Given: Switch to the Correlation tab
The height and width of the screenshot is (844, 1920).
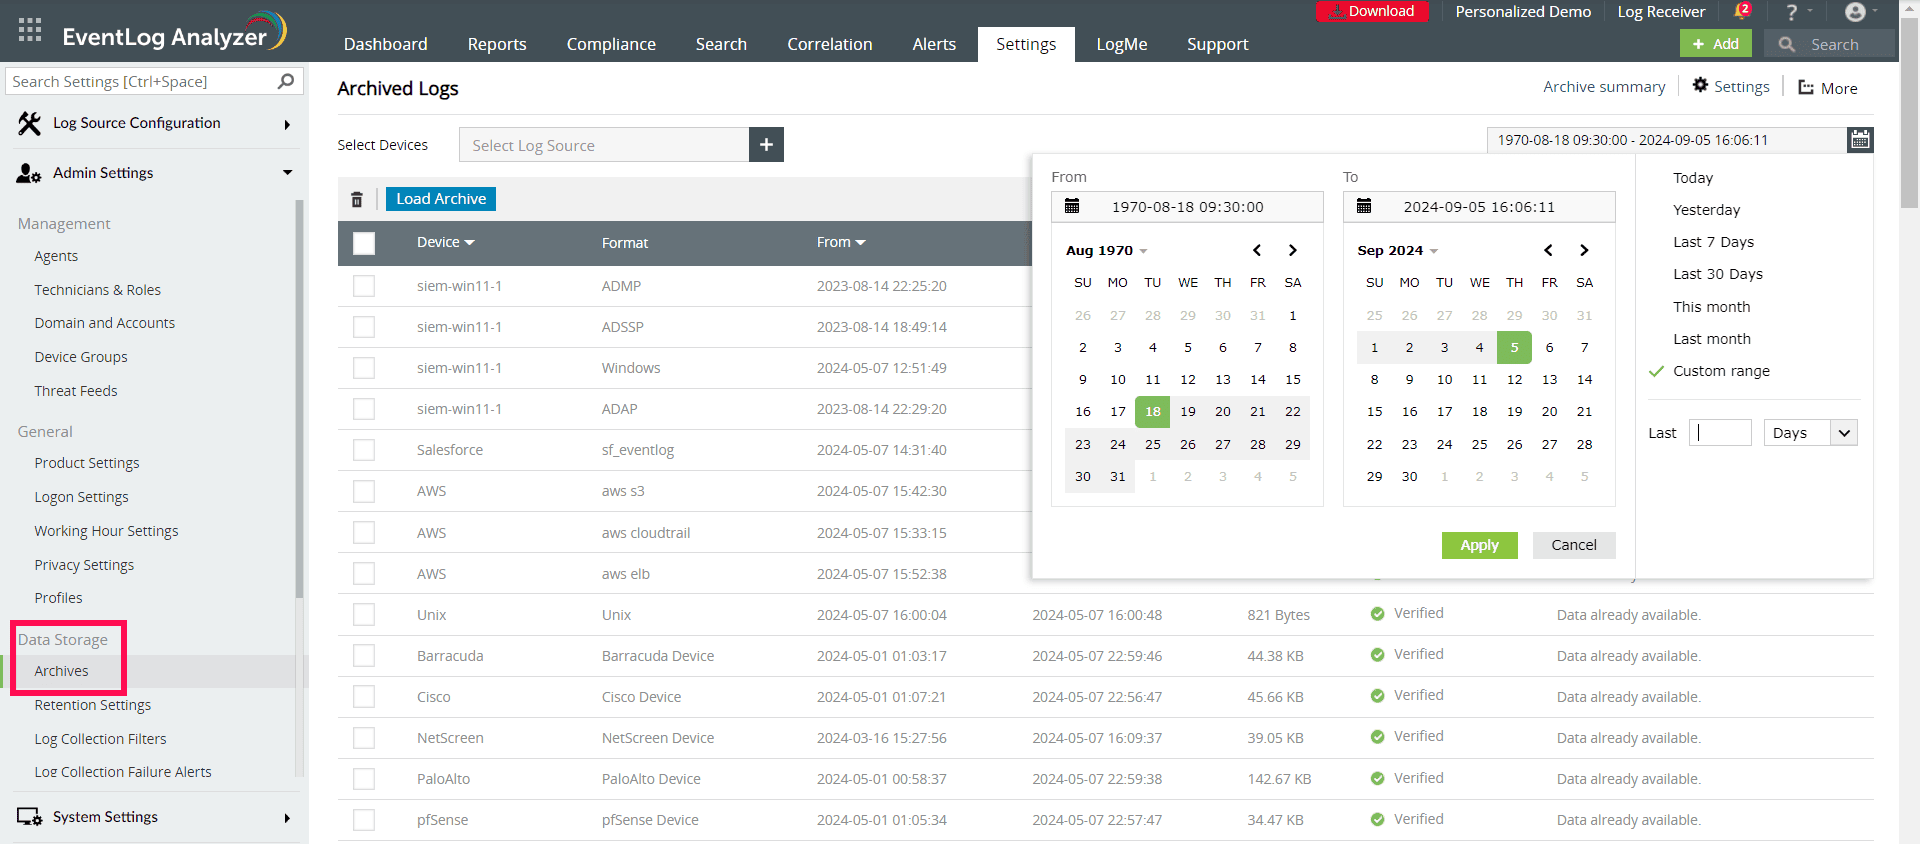Looking at the screenshot, I should [830, 44].
